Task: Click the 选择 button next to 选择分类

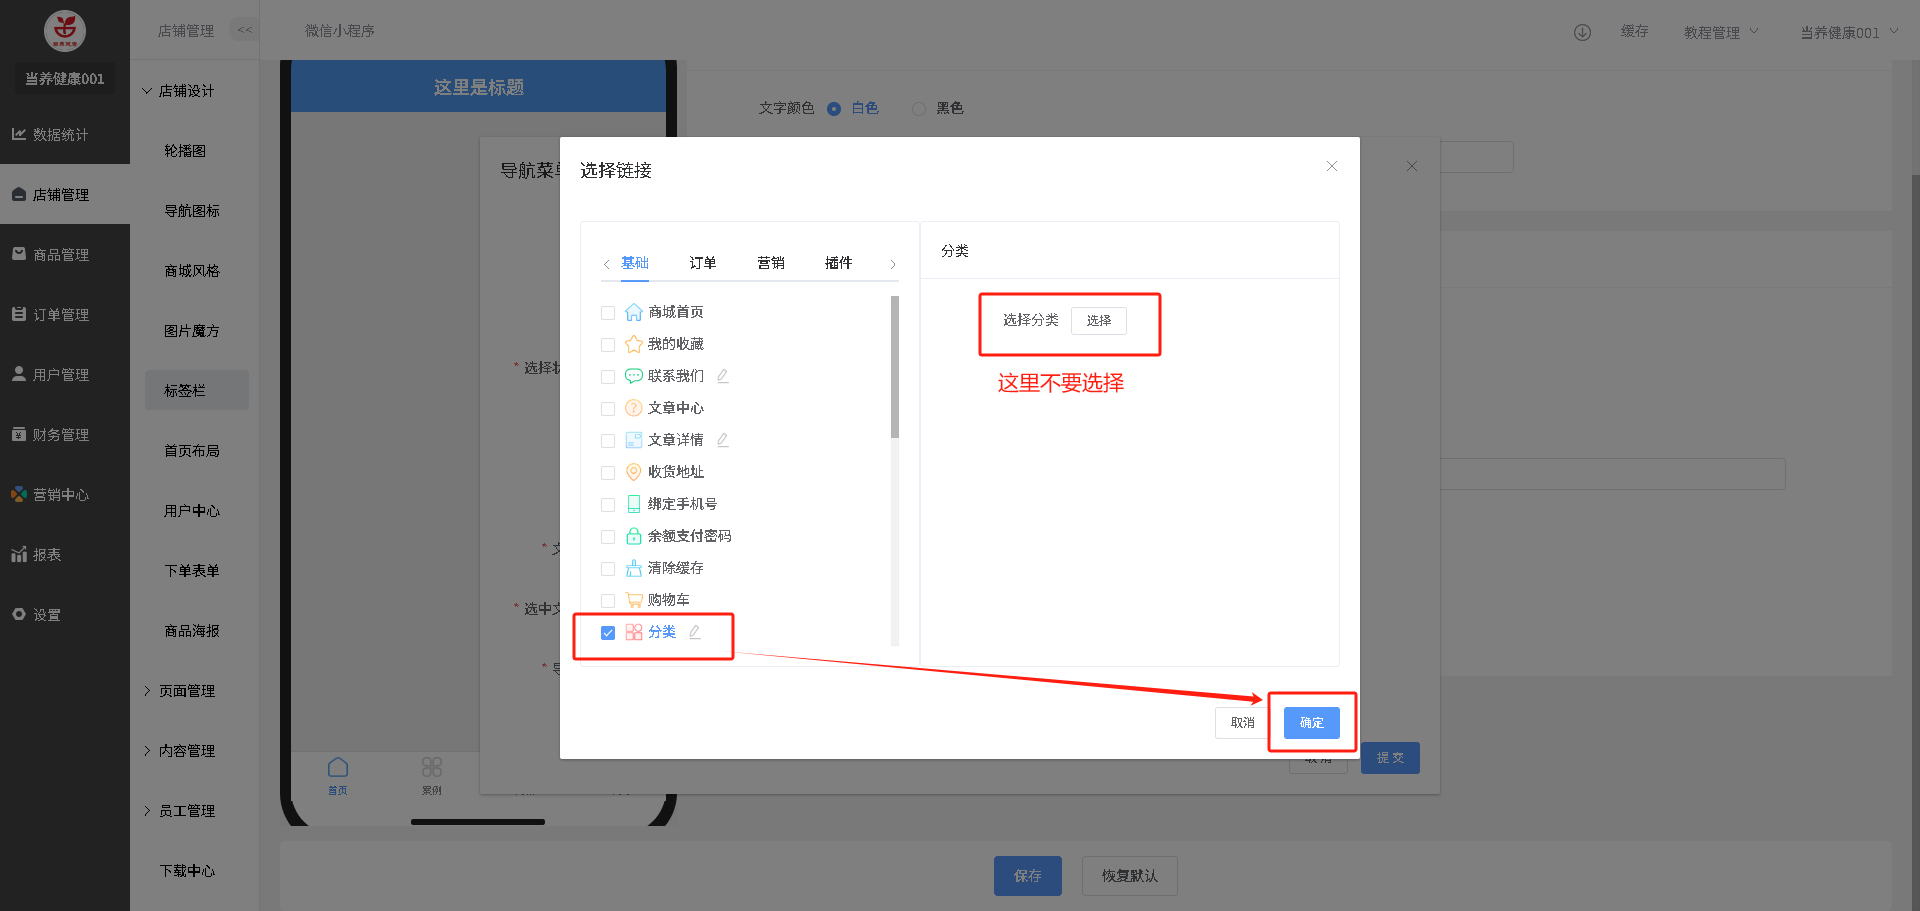Action: (x=1098, y=320)
